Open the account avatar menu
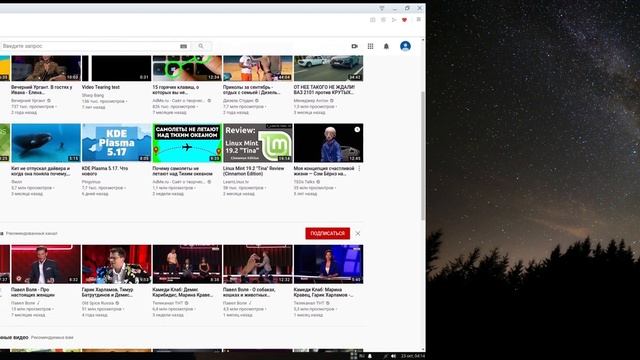Viewport: 640px width, 360px height. tap(405, 46)
